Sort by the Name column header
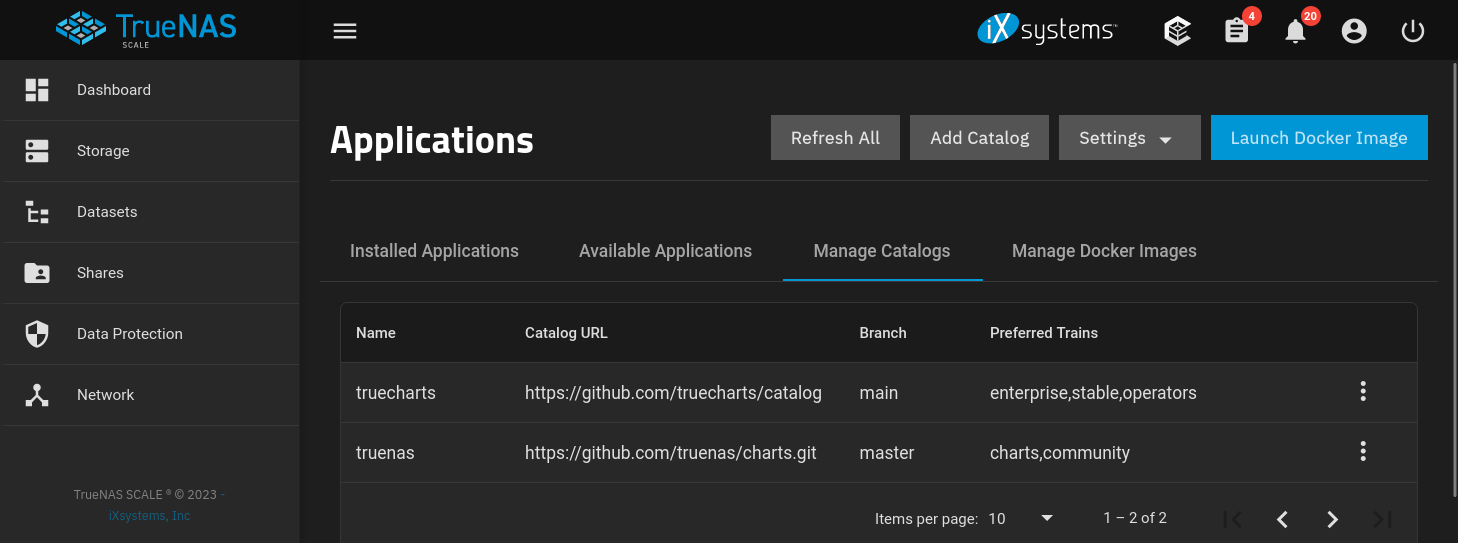Viewport: 1458px width, 543px height. [x=376, y=333]
